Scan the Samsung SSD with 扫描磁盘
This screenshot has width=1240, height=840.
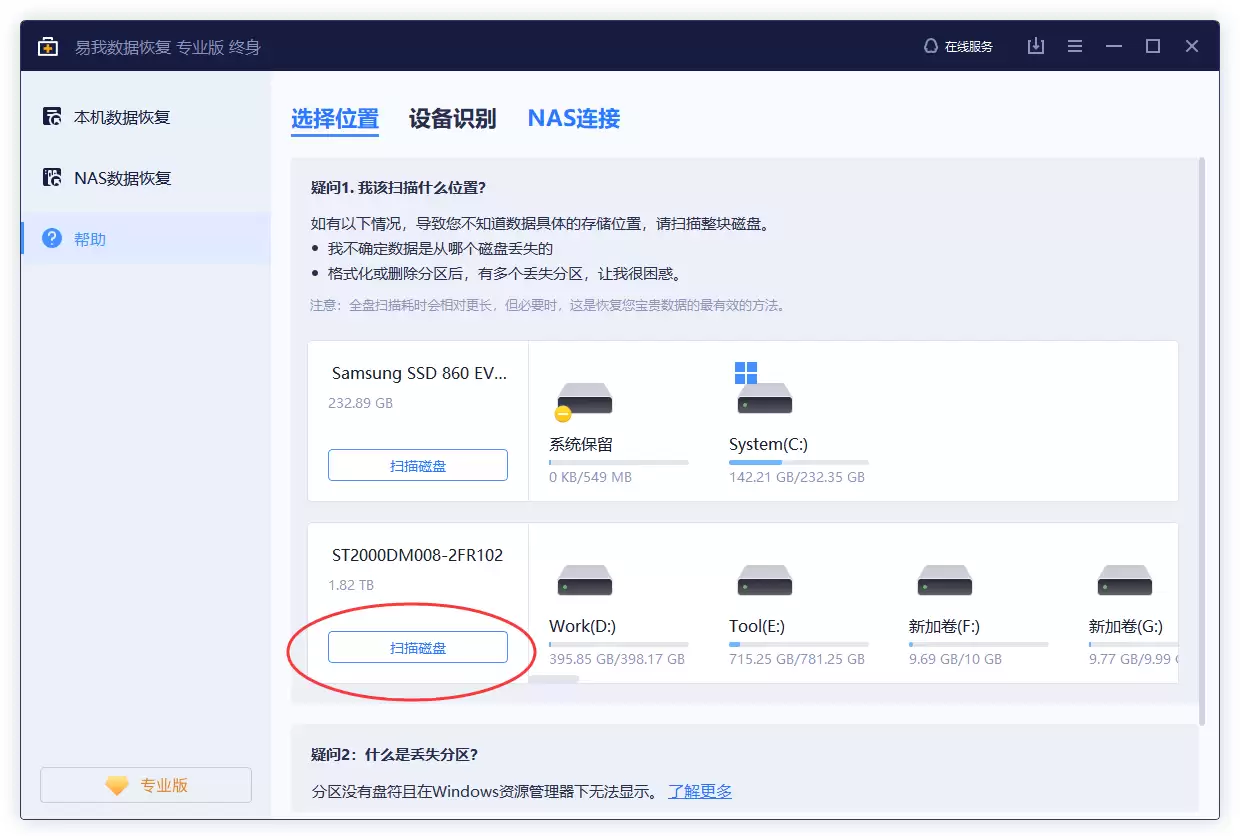(x=417, y=465)
